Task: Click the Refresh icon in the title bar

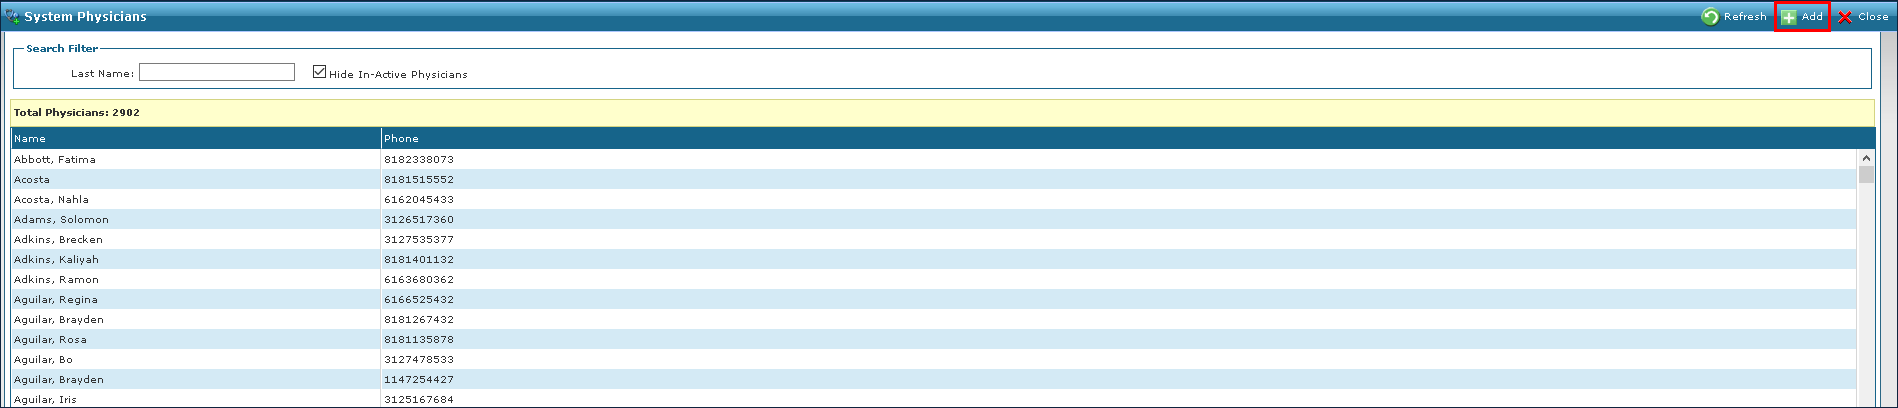Action: click(1711, 17)
